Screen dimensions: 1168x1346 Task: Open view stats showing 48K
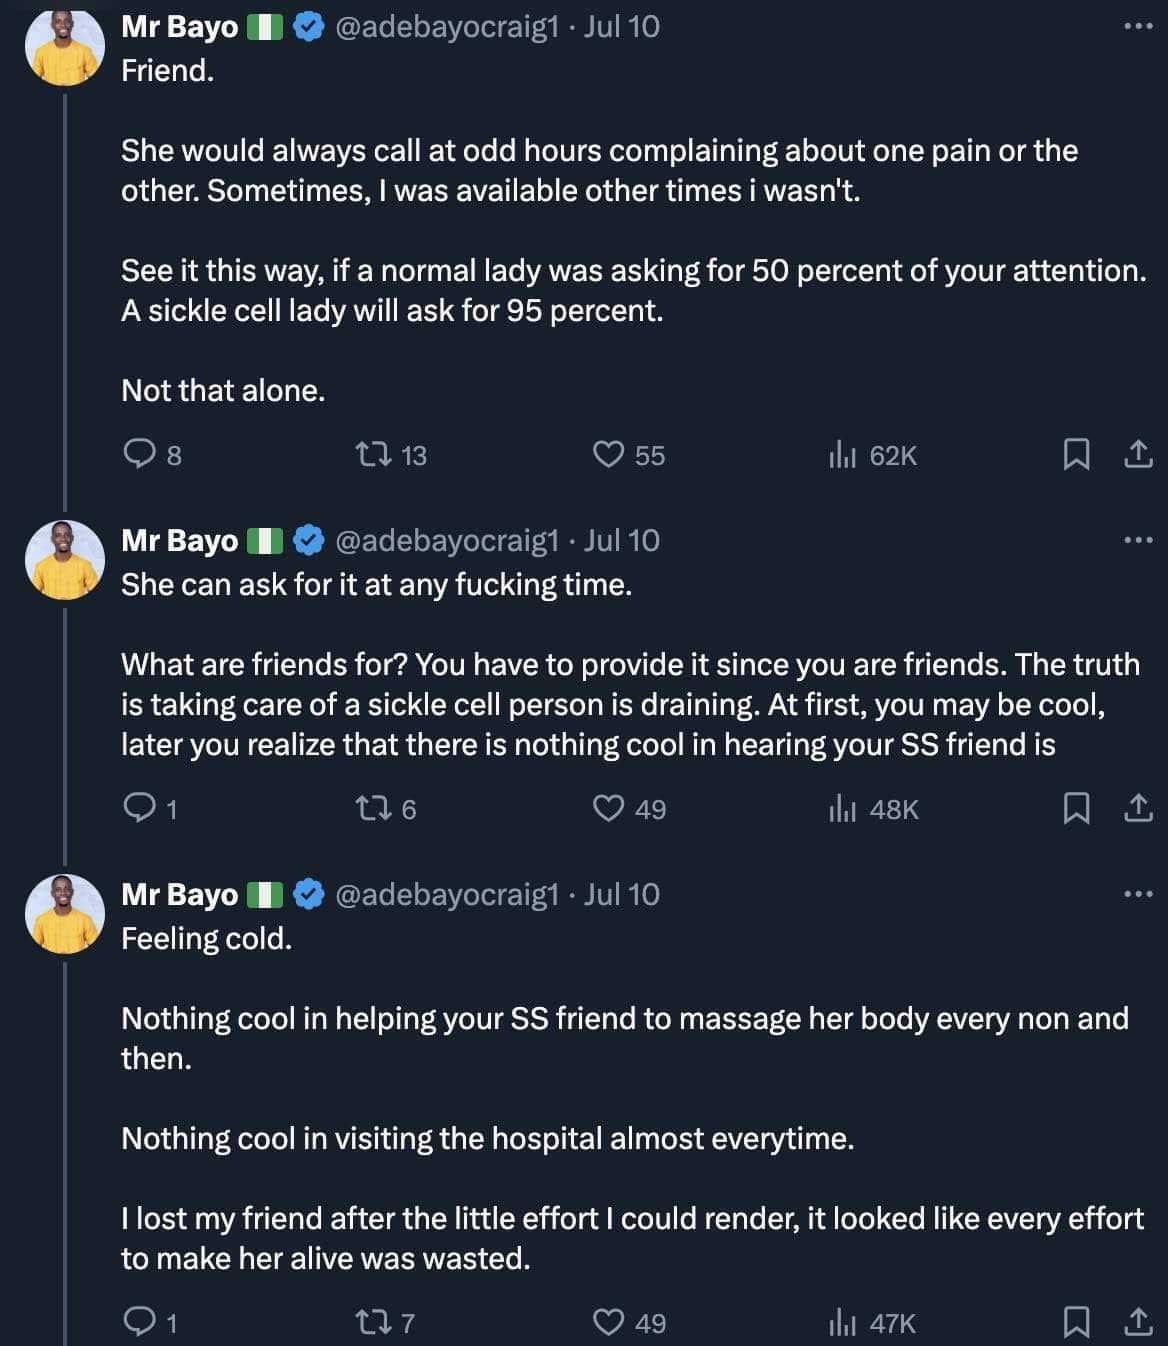pyautogui.click(x=842, y=809)
